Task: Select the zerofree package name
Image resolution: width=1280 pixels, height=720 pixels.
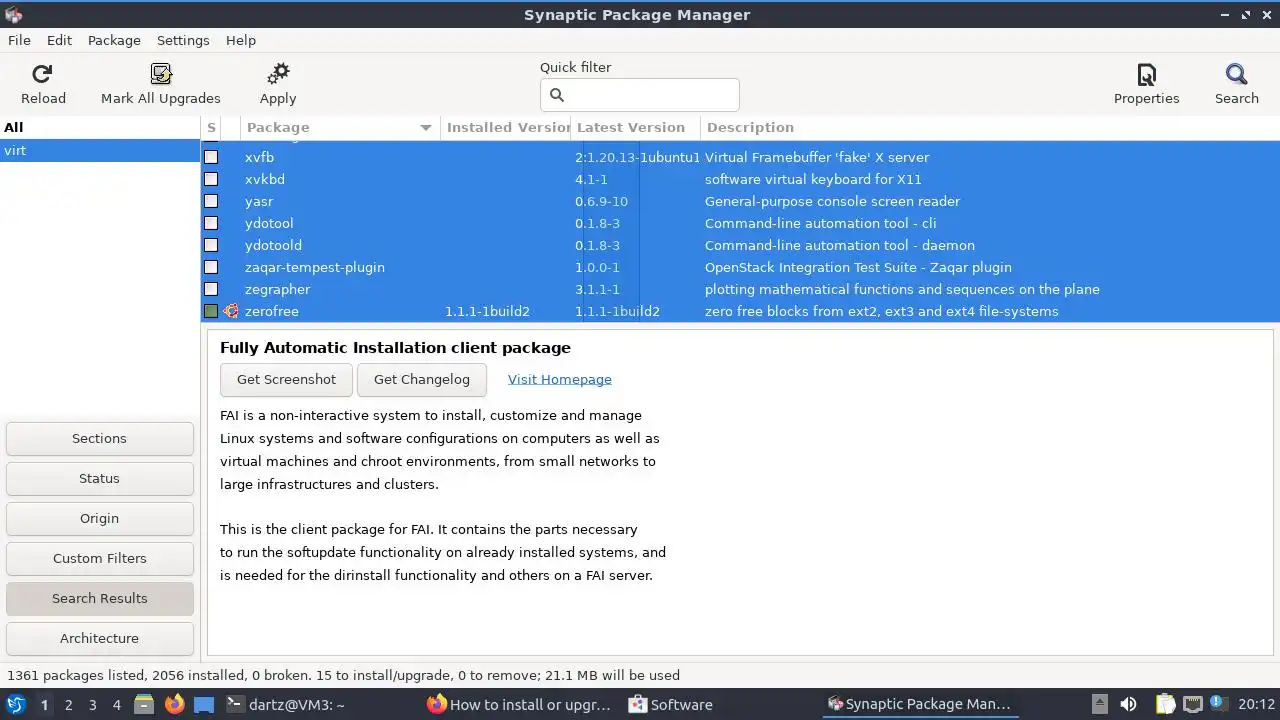Action: click(271, 311)
